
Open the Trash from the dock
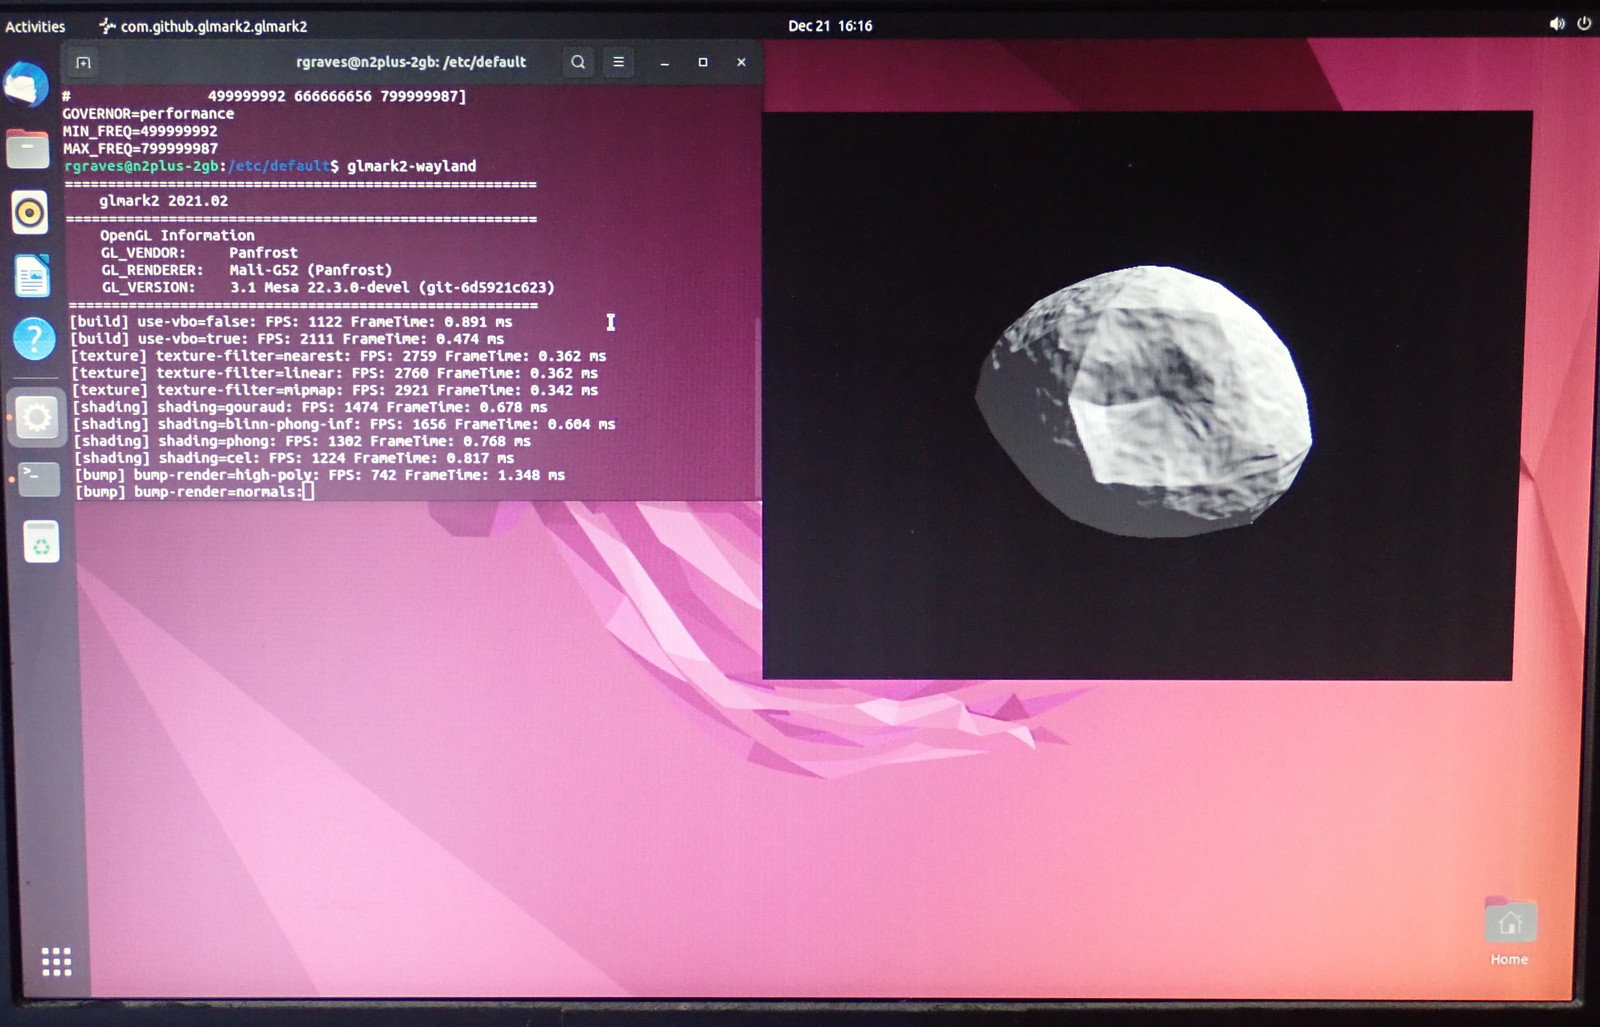coord(41,543)
